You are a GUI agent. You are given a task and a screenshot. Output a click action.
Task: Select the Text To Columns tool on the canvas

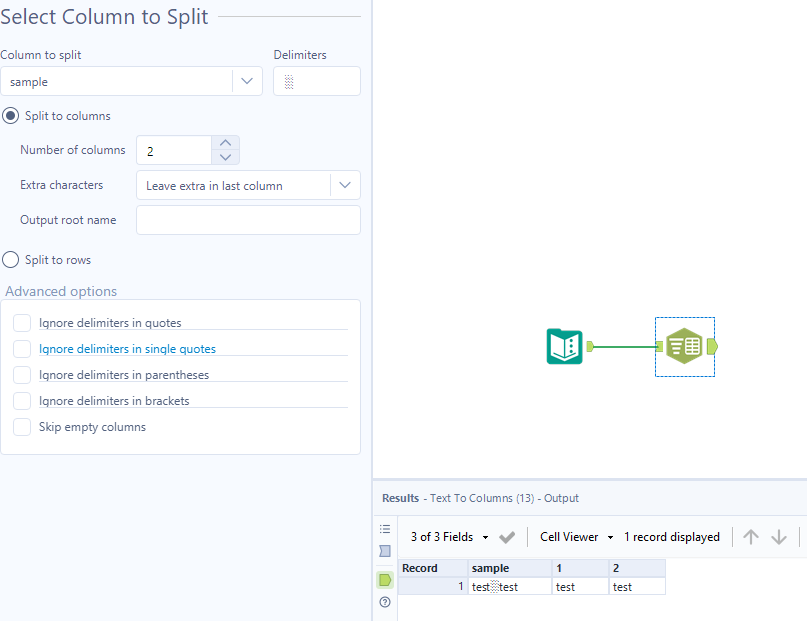pyautogui.click(x=684, y=347)
